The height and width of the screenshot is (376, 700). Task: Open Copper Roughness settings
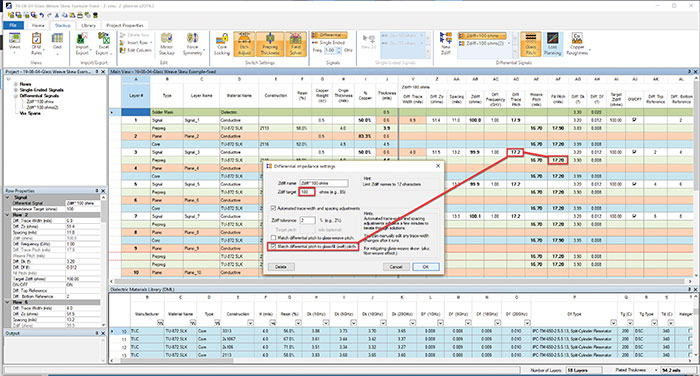point(577,44)
